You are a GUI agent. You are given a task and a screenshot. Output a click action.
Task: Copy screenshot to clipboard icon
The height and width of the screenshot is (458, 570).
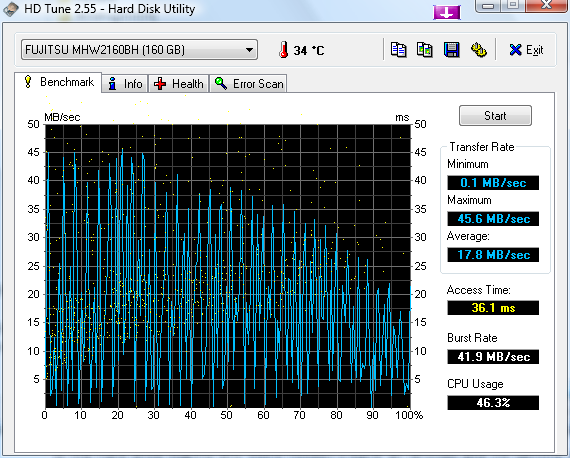425,50
